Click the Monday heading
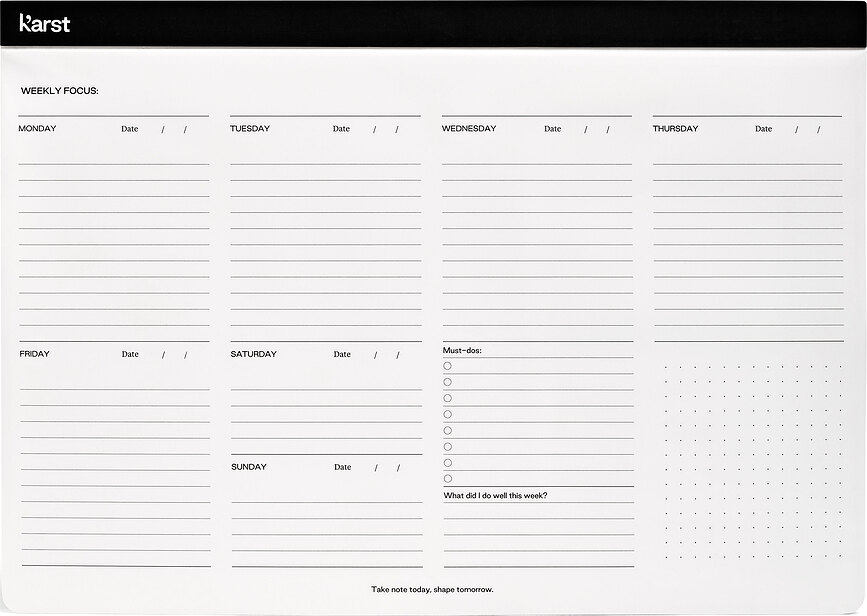 click(x=37, y=129)
